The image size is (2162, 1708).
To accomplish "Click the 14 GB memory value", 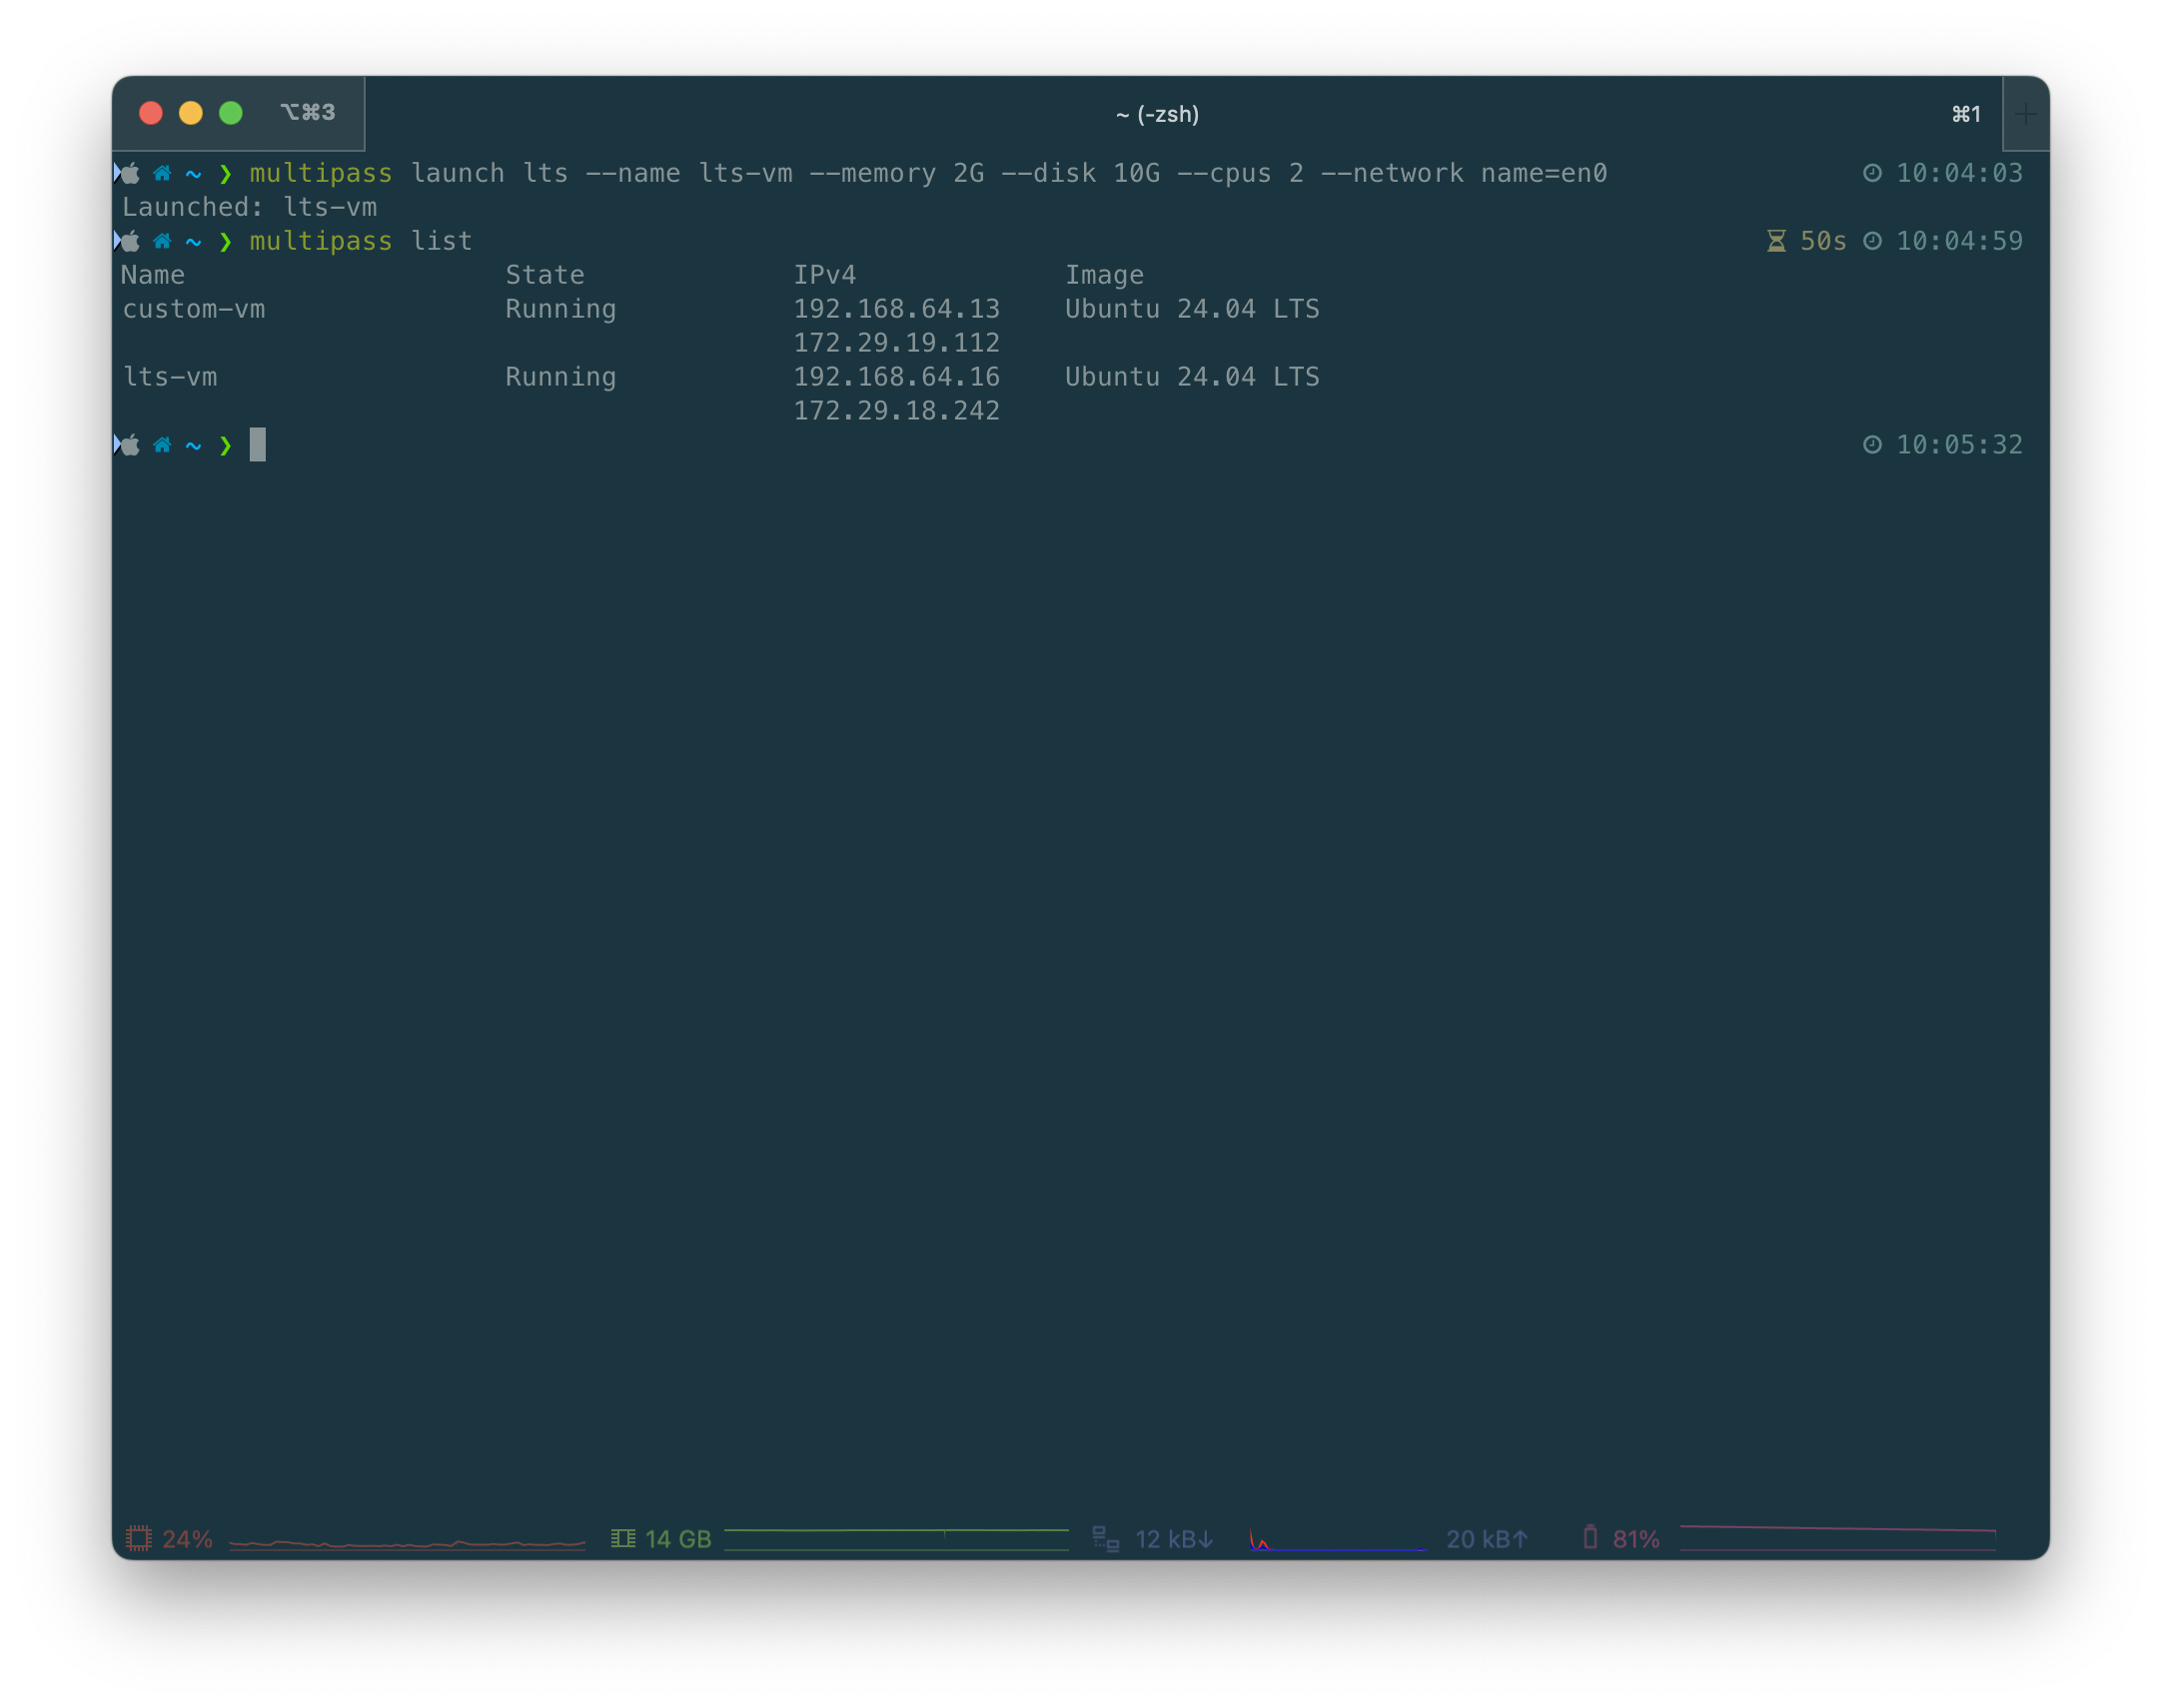I will tap(678, 1539).
